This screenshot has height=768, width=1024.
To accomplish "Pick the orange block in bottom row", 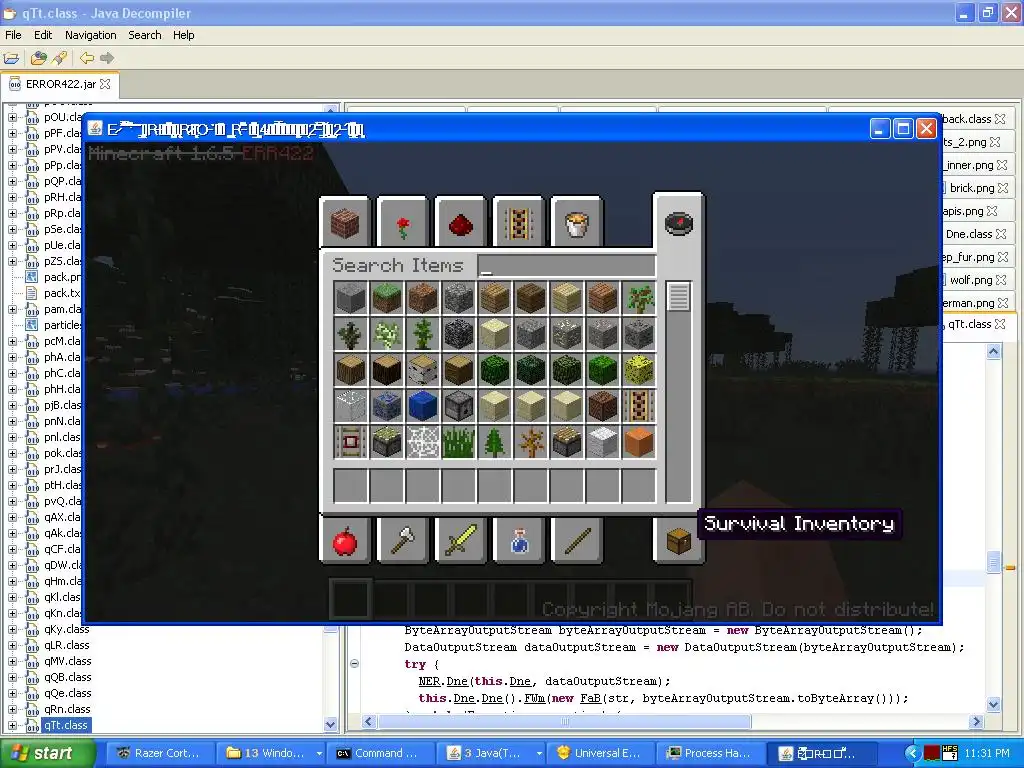I will point(638,441).
